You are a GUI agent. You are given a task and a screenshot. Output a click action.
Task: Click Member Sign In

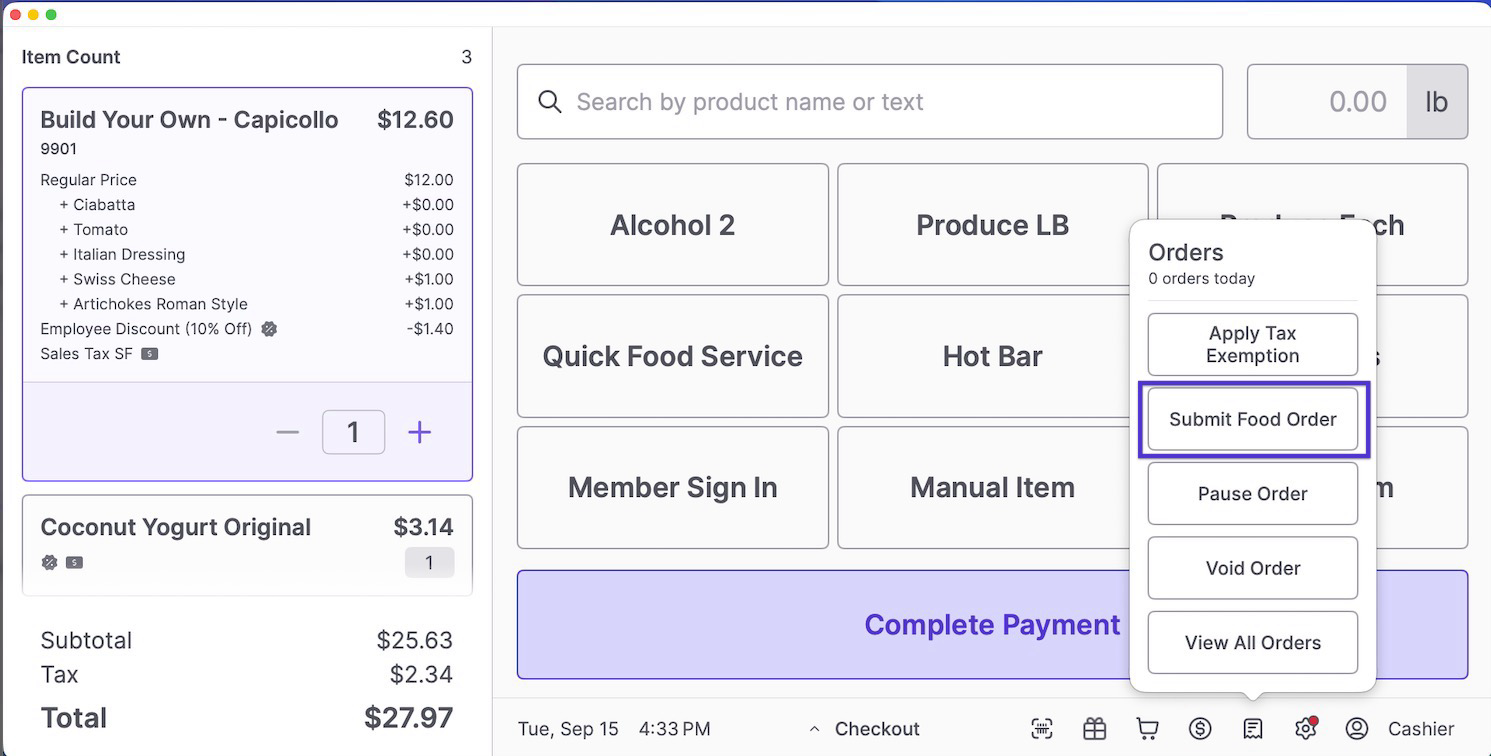click(673, 487)
